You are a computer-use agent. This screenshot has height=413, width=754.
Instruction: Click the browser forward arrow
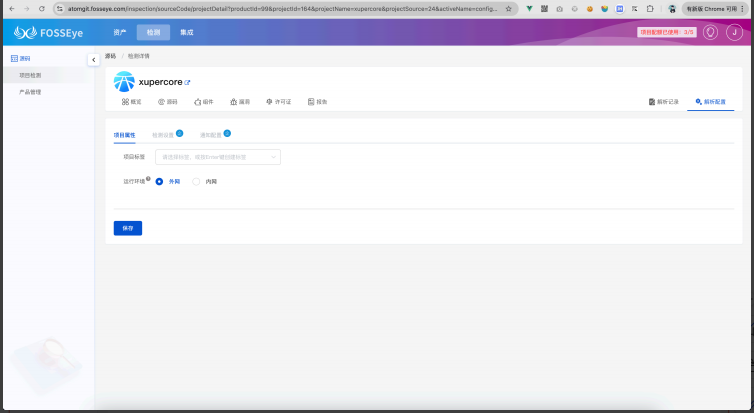27,9
